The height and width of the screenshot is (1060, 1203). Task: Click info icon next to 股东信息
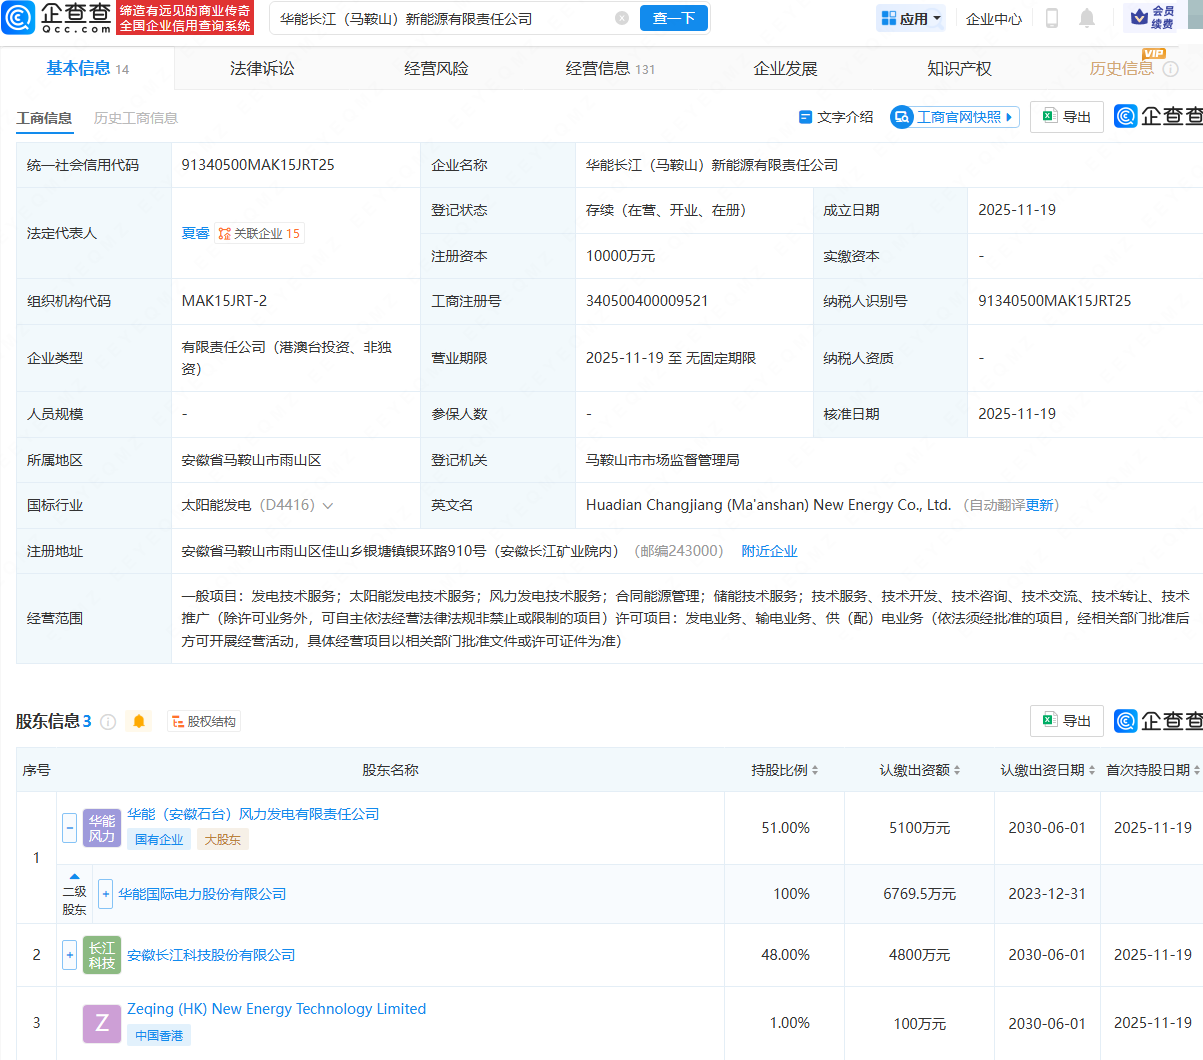(108, 722)
